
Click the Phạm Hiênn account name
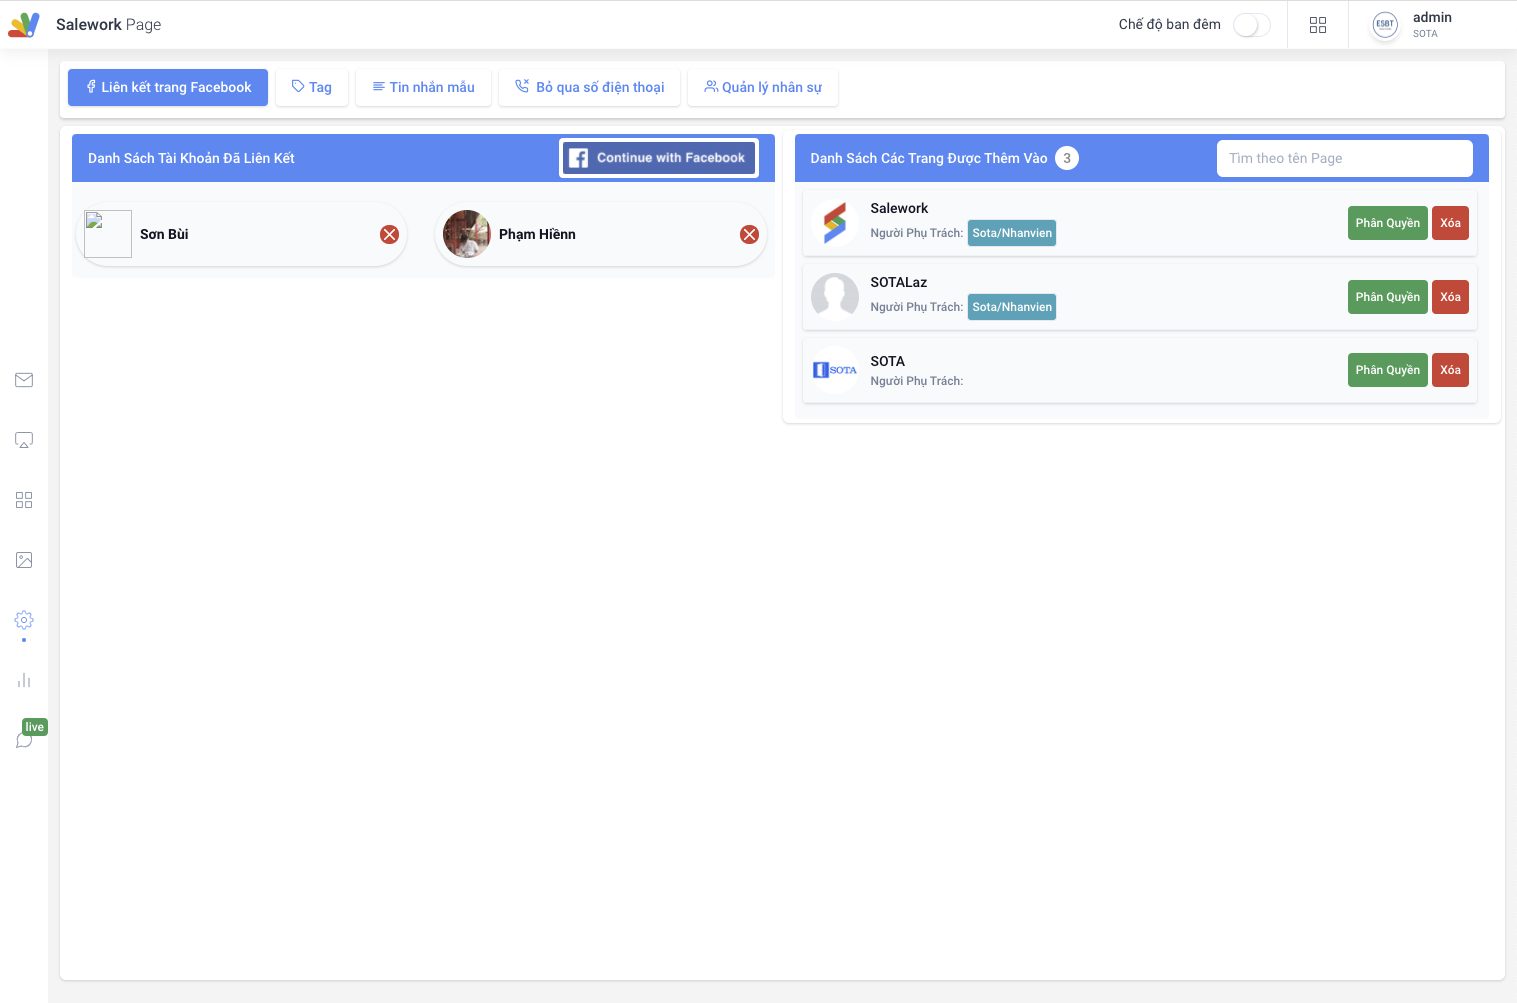[537, 234]
